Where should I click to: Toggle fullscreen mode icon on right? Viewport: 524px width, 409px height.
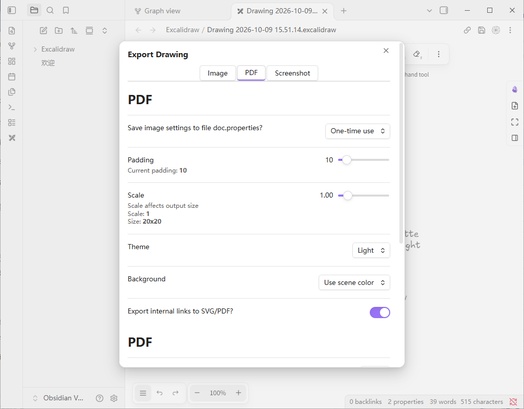[515, 122]
